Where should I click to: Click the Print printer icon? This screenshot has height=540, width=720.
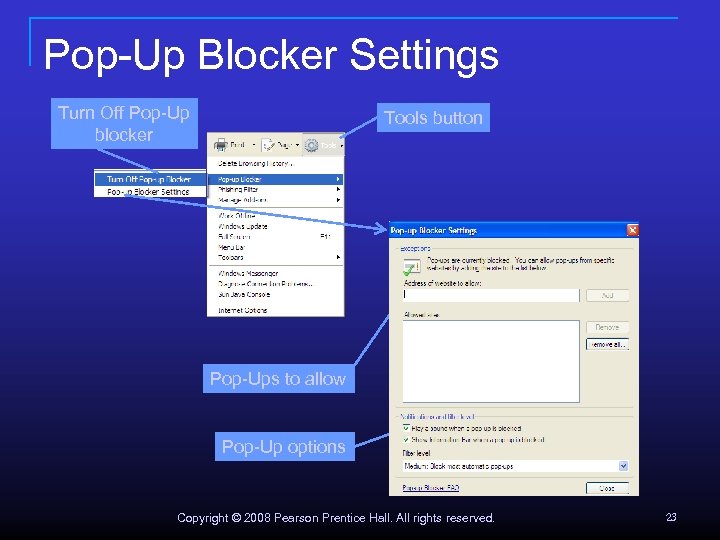click(221, 145)
